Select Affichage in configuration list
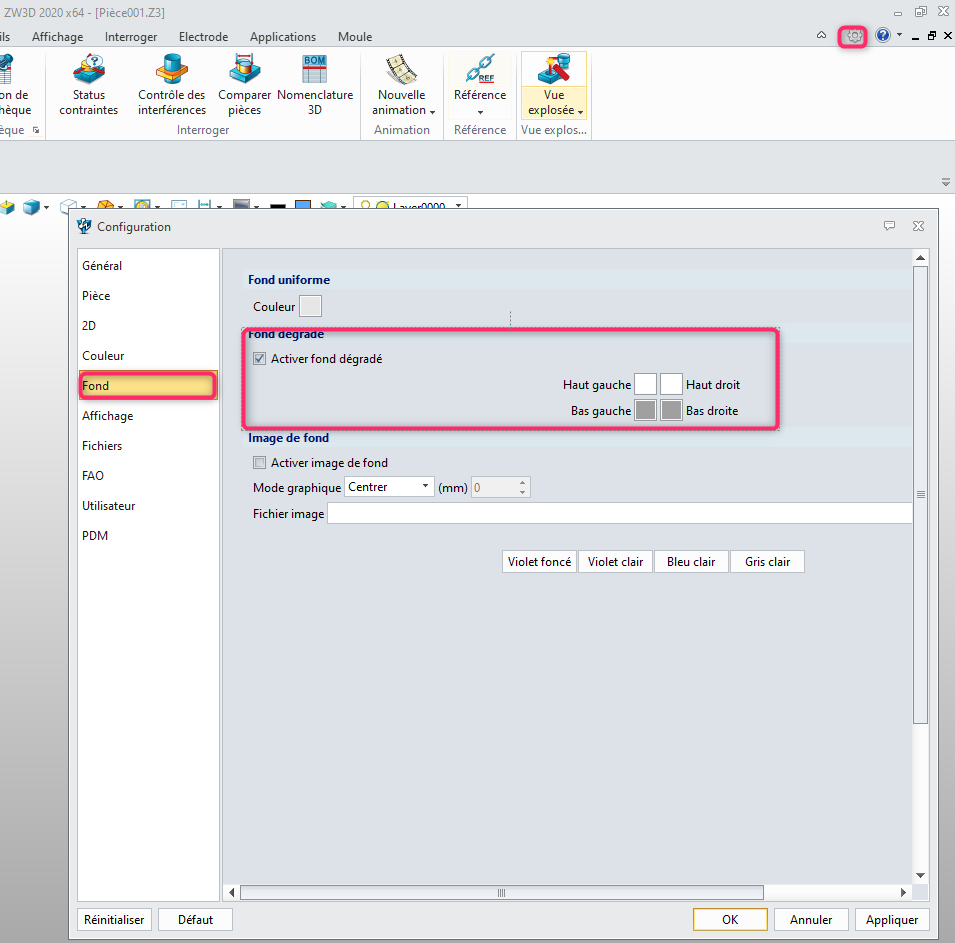The height and width of the screenshot is (943, 955). tap(148, 415)
